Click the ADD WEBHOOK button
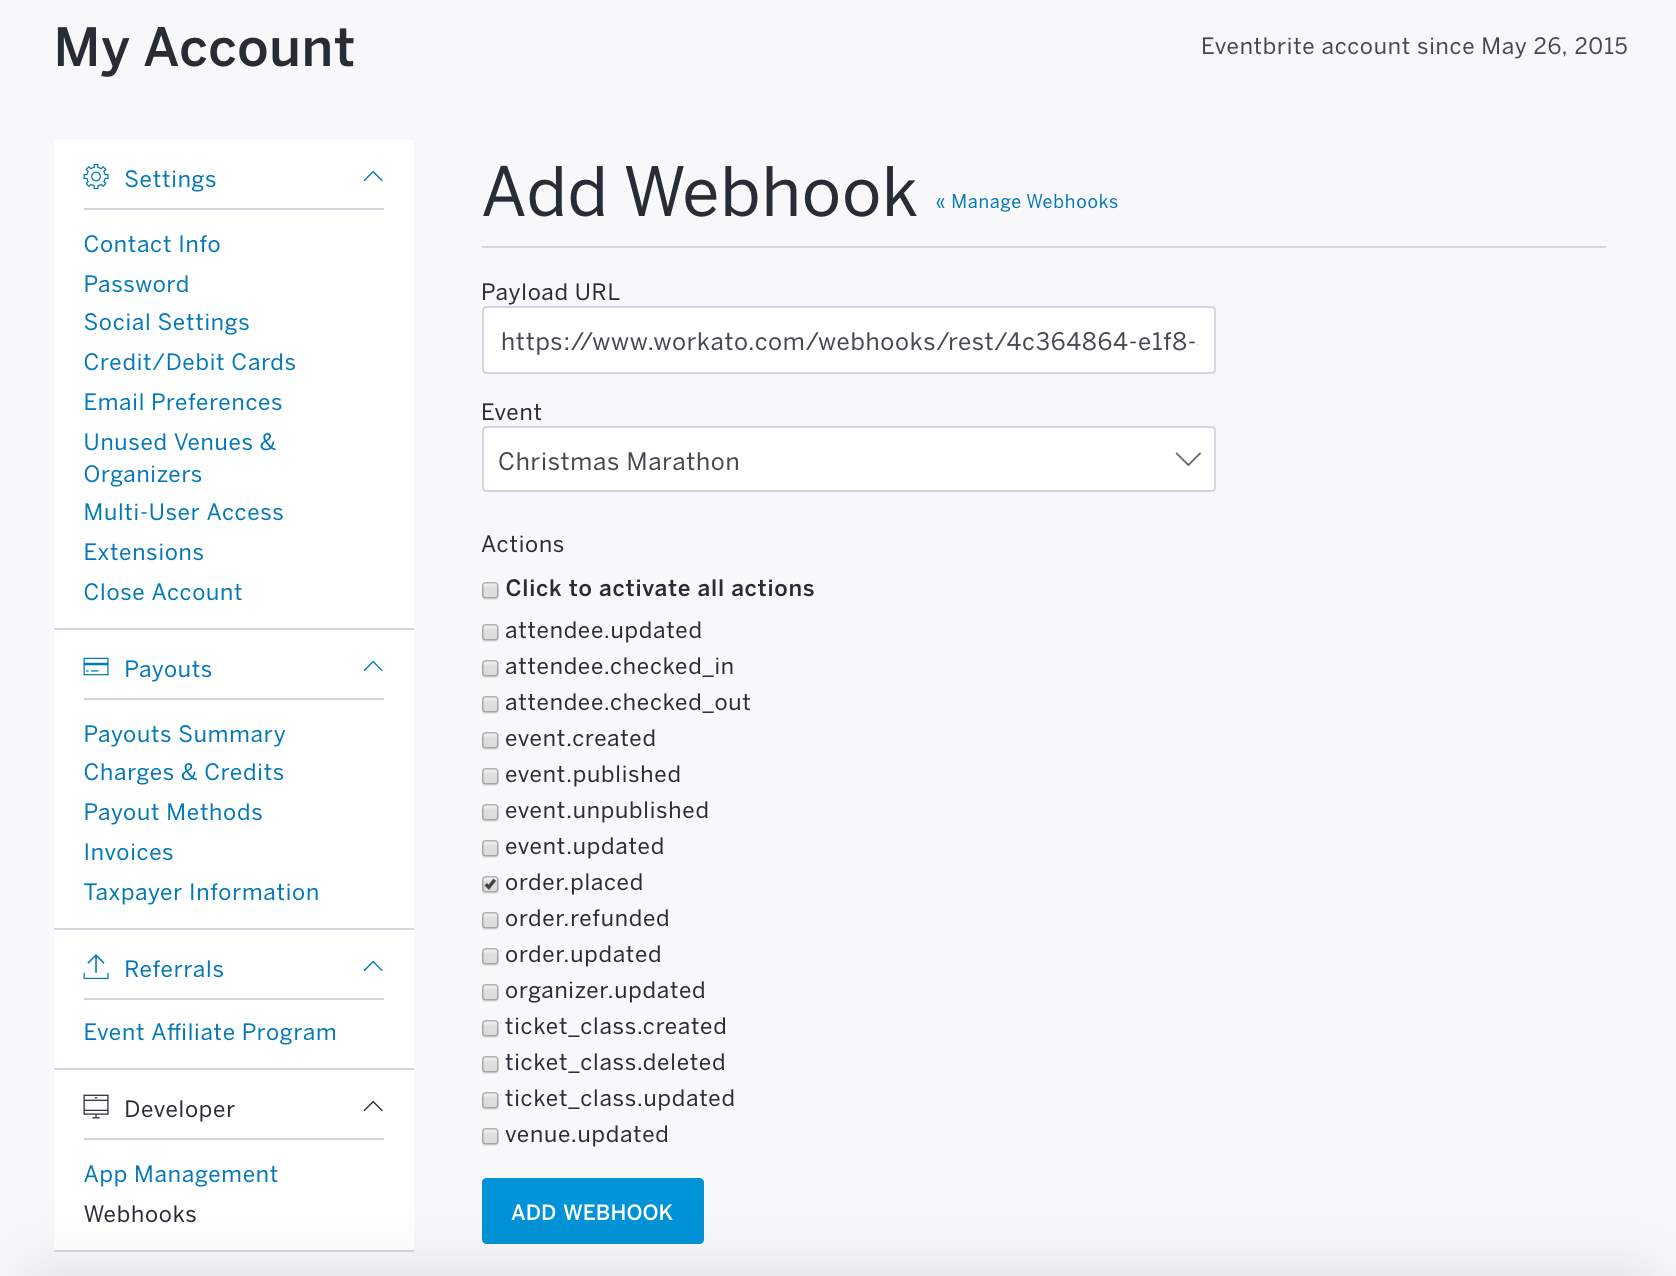 pos(592,1211)
